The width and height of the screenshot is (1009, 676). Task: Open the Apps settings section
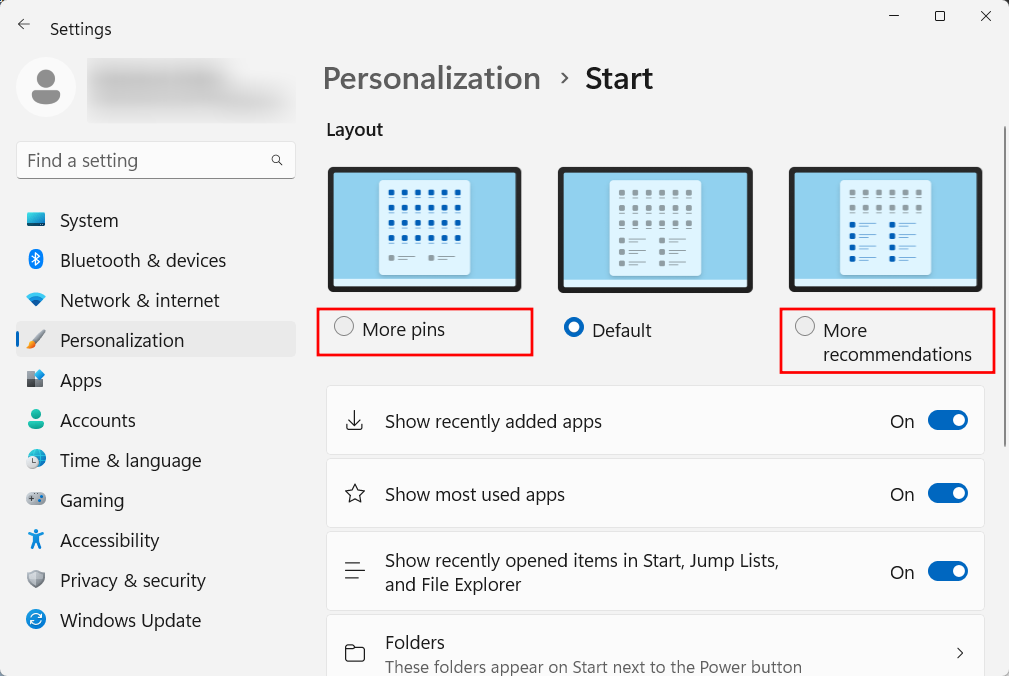(80, 380)
